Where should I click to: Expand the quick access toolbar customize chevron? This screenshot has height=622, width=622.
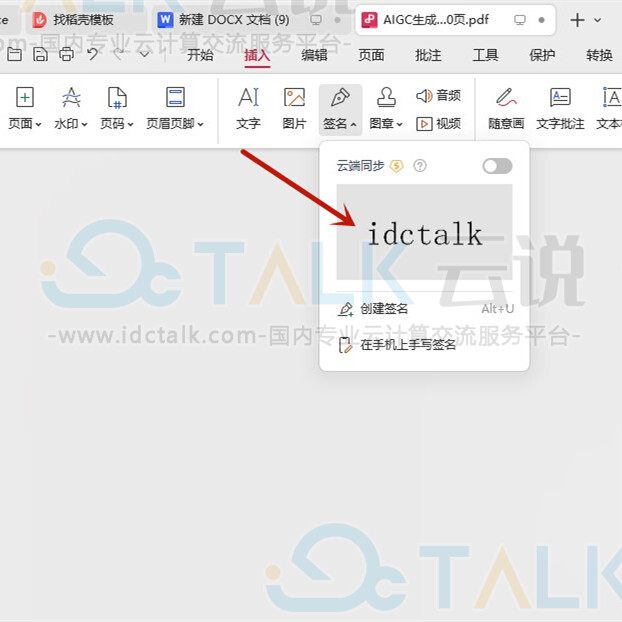tap(144, 54)
